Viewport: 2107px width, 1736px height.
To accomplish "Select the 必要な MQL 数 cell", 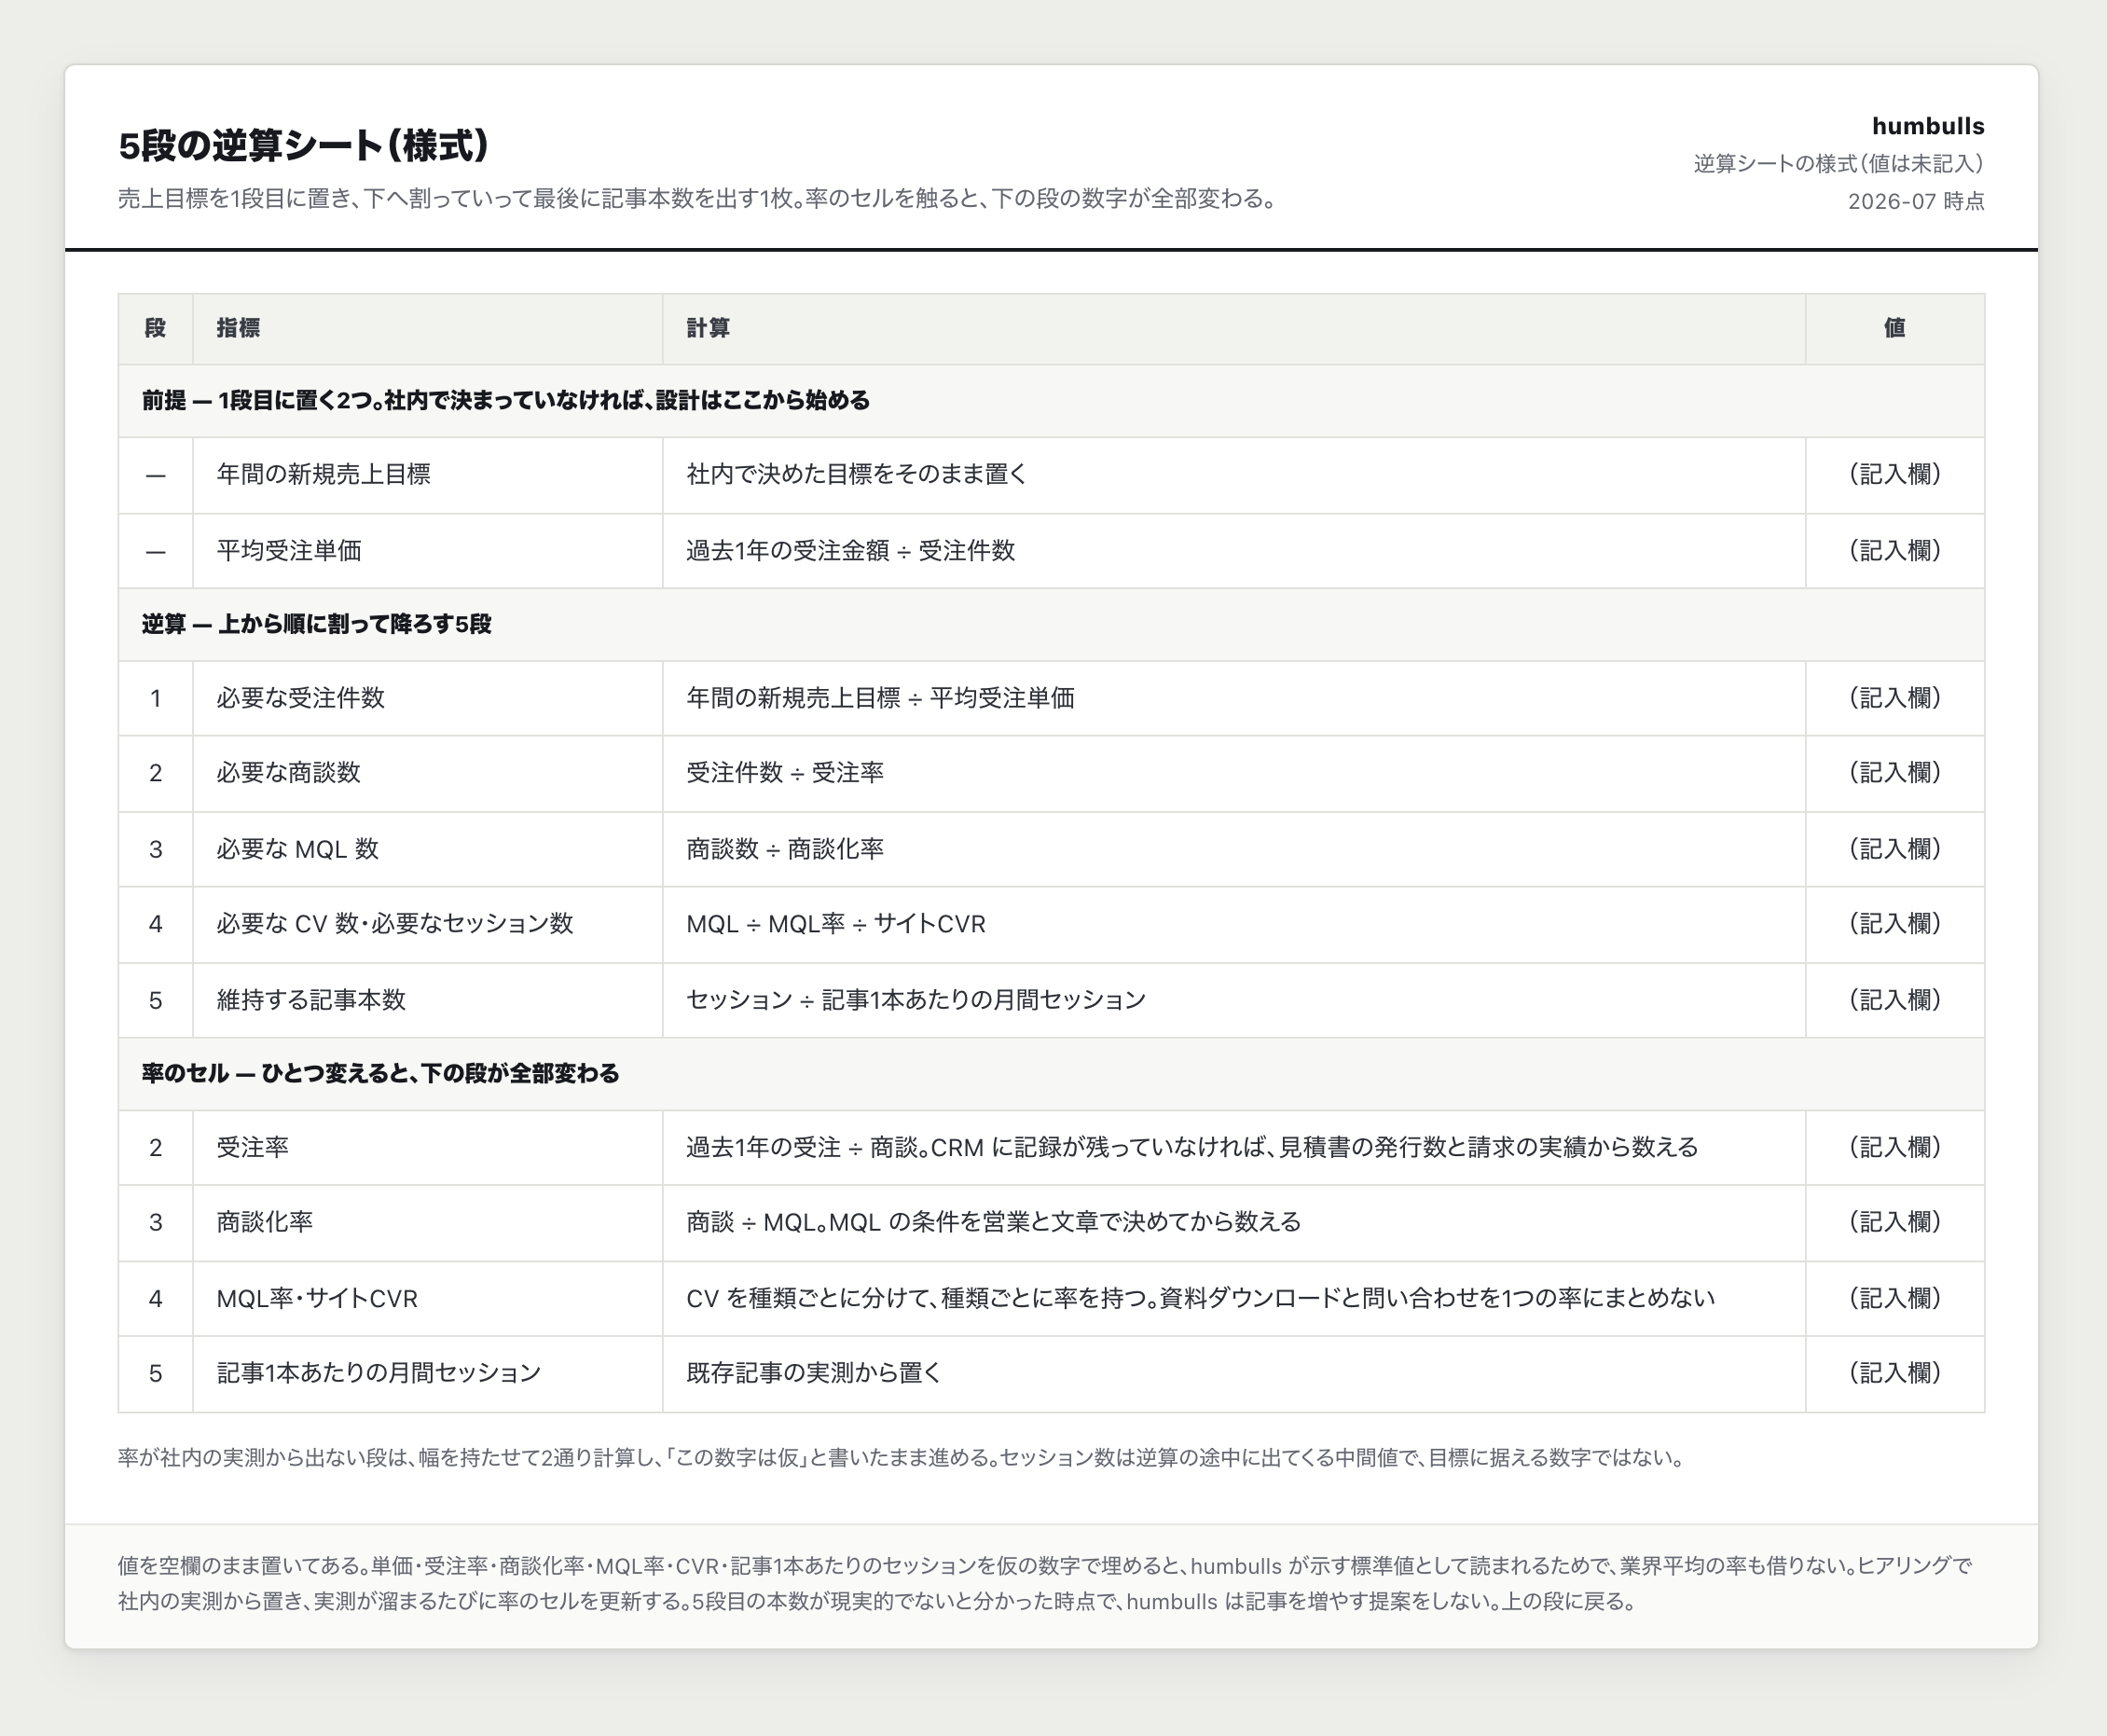I will pyautogui.click(x=427, y=849).
